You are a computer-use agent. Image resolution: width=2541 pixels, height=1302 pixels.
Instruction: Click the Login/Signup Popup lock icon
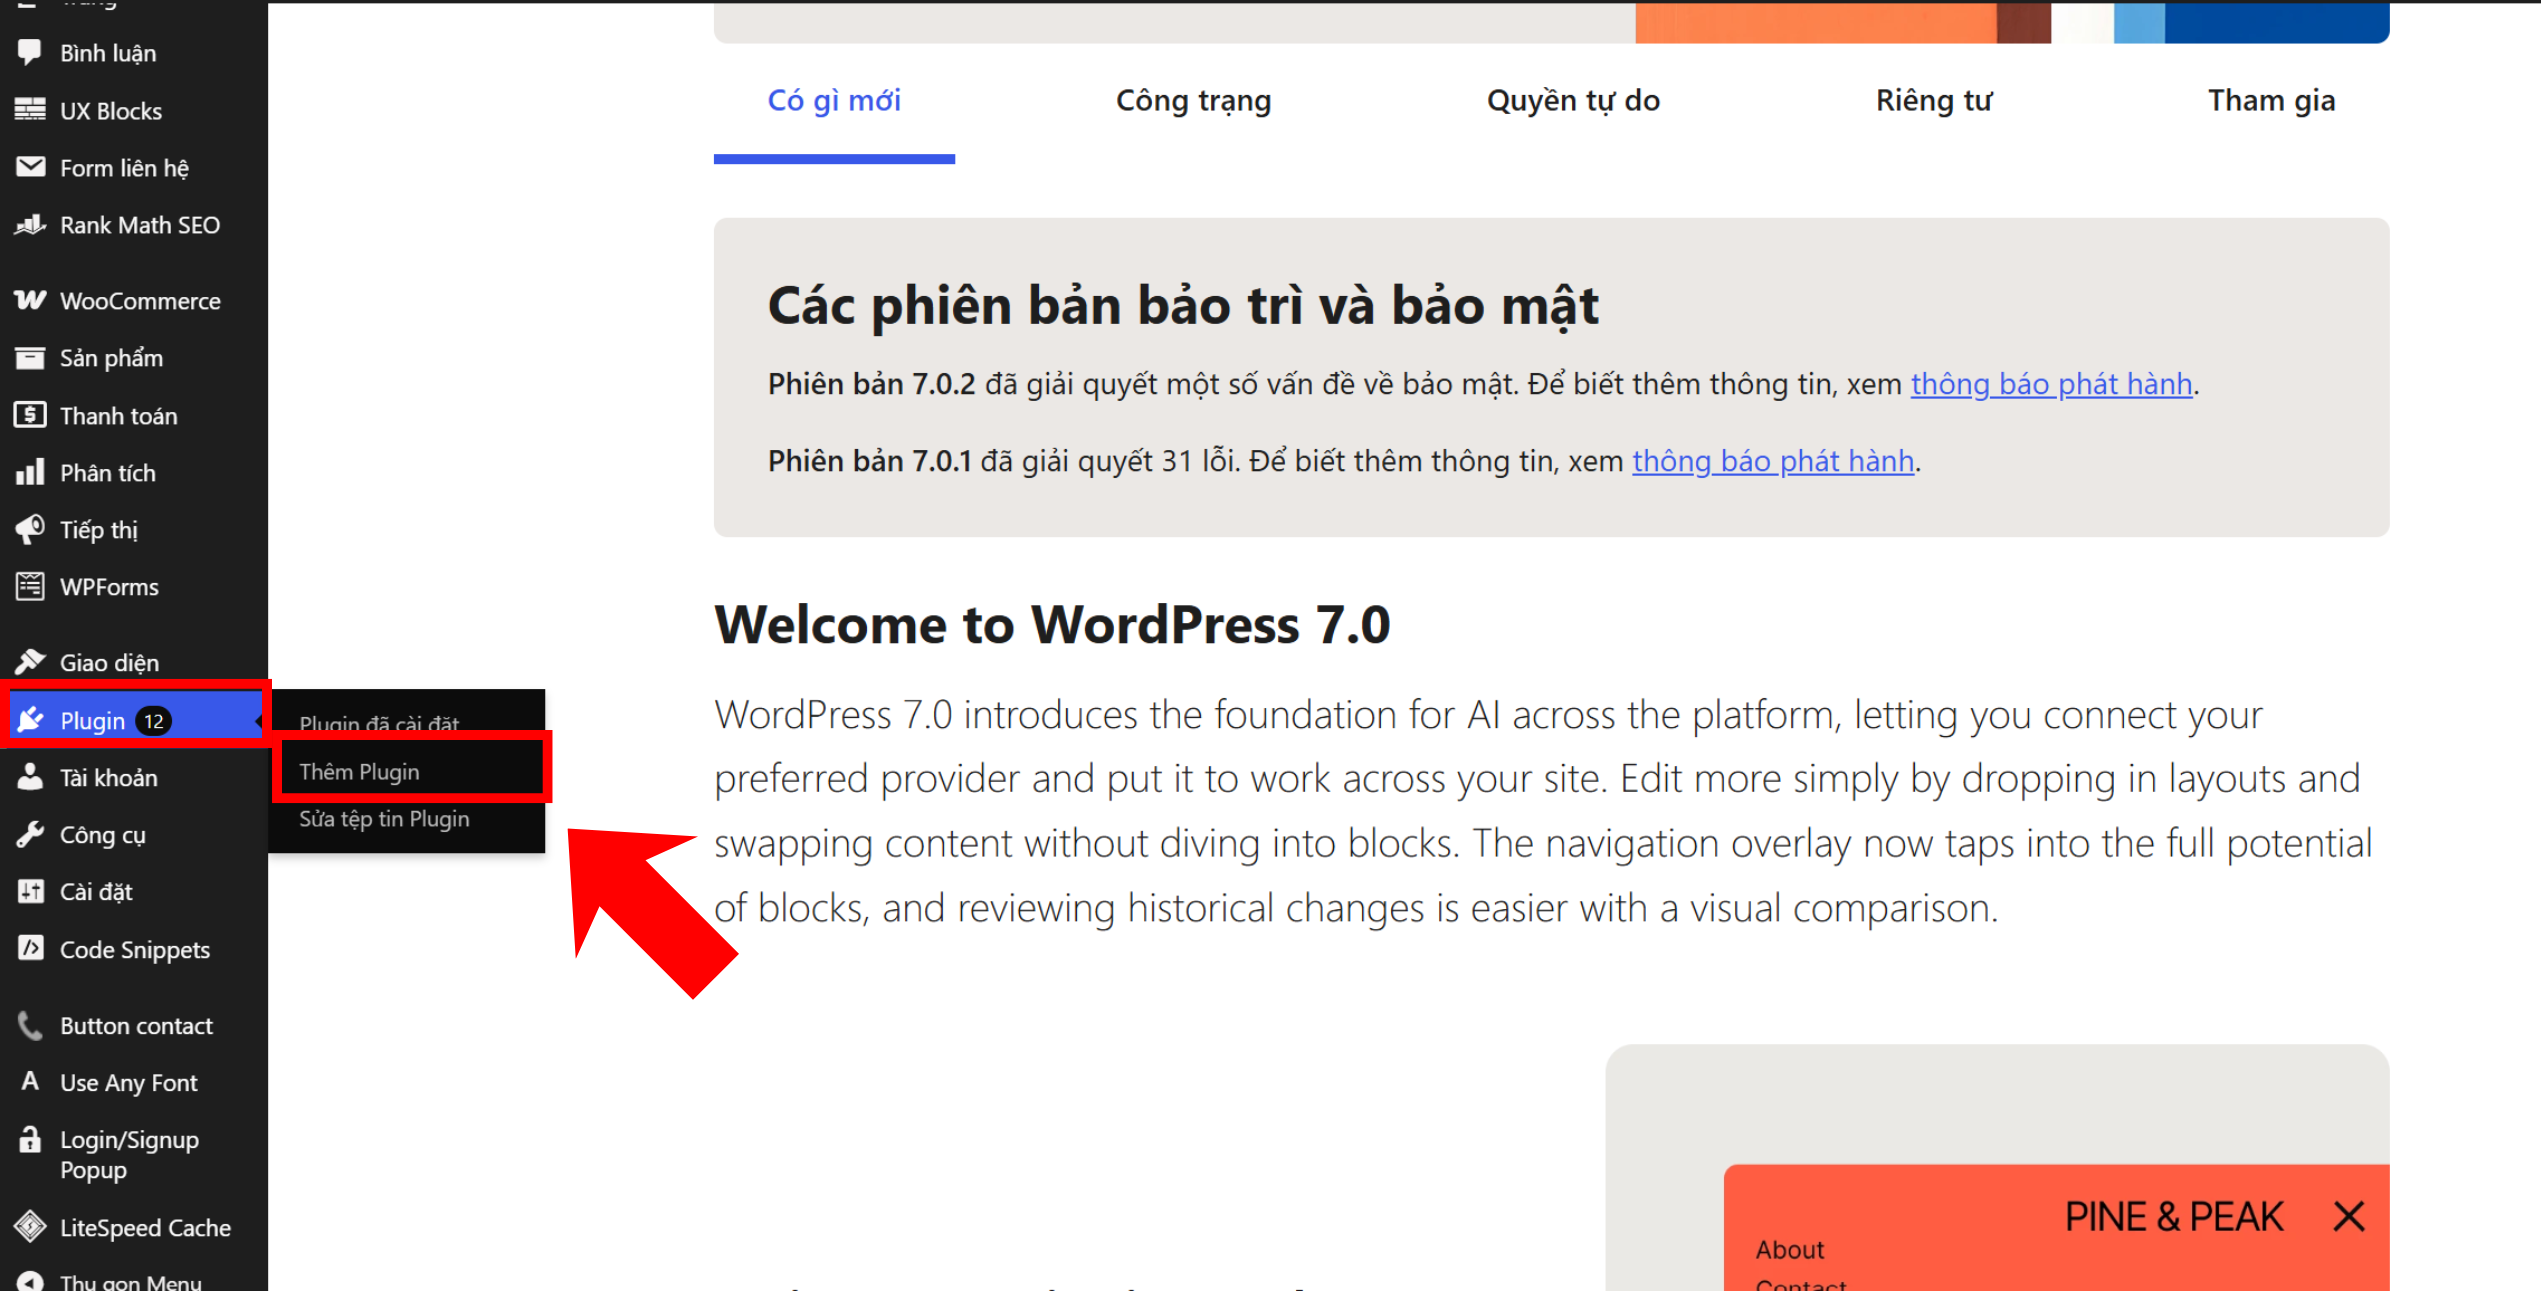(x=30, y=1139)
